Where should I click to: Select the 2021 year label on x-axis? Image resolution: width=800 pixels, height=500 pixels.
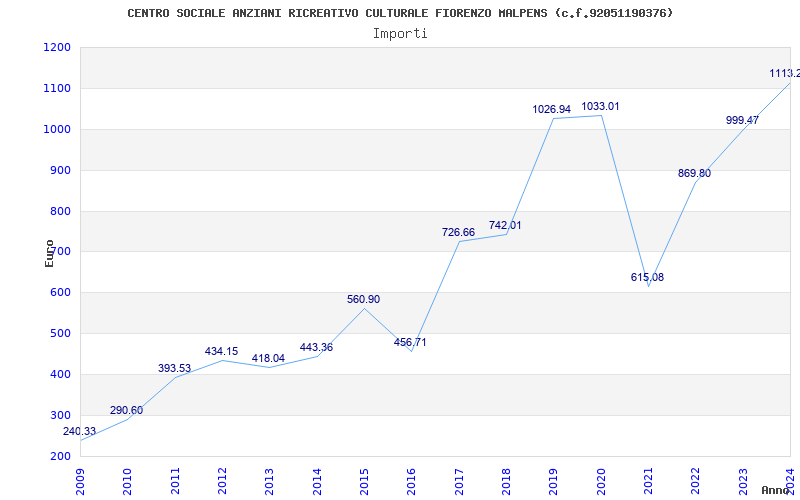648,479
